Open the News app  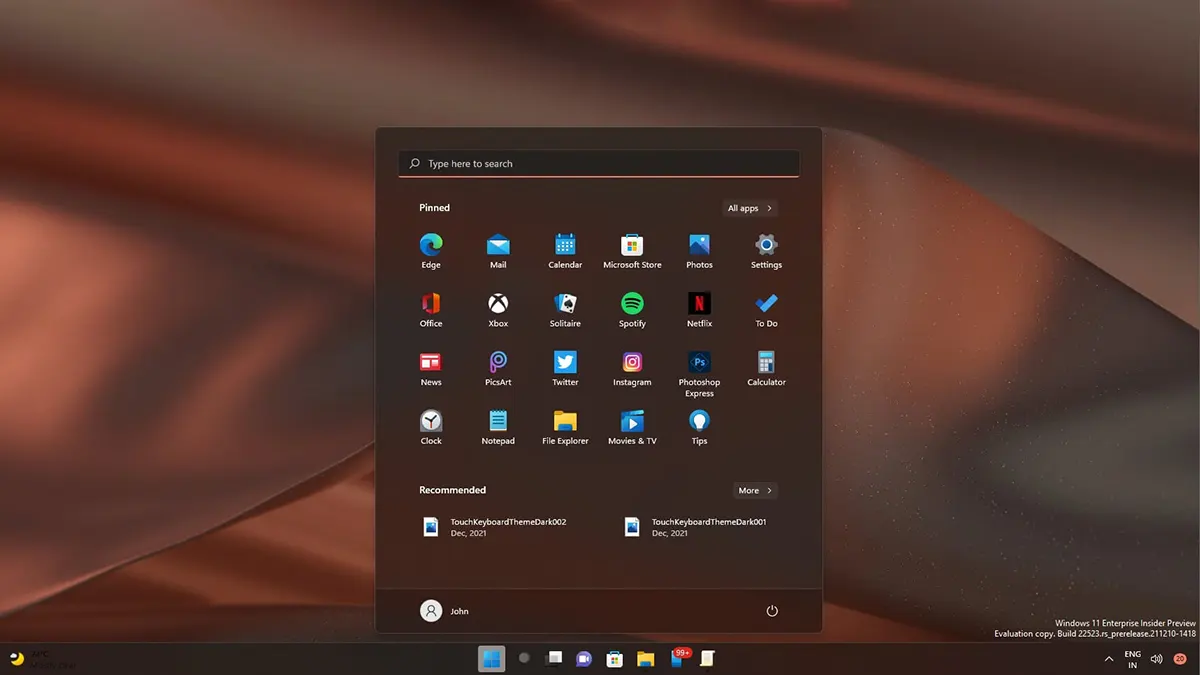pyautogui.click(x=431, y=368)
